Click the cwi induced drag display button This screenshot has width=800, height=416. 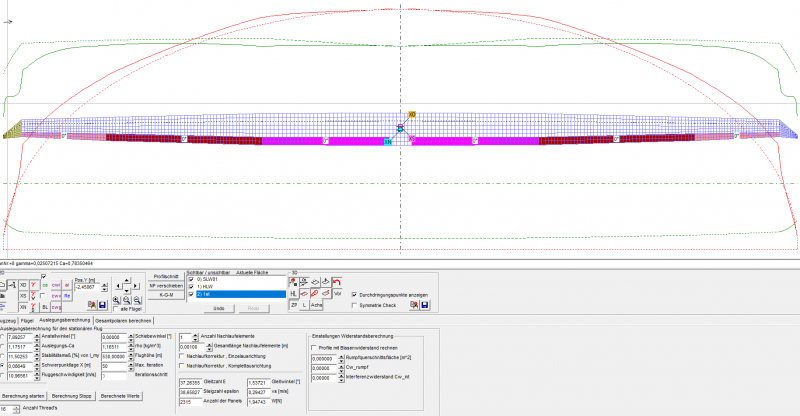click(56, 285)
